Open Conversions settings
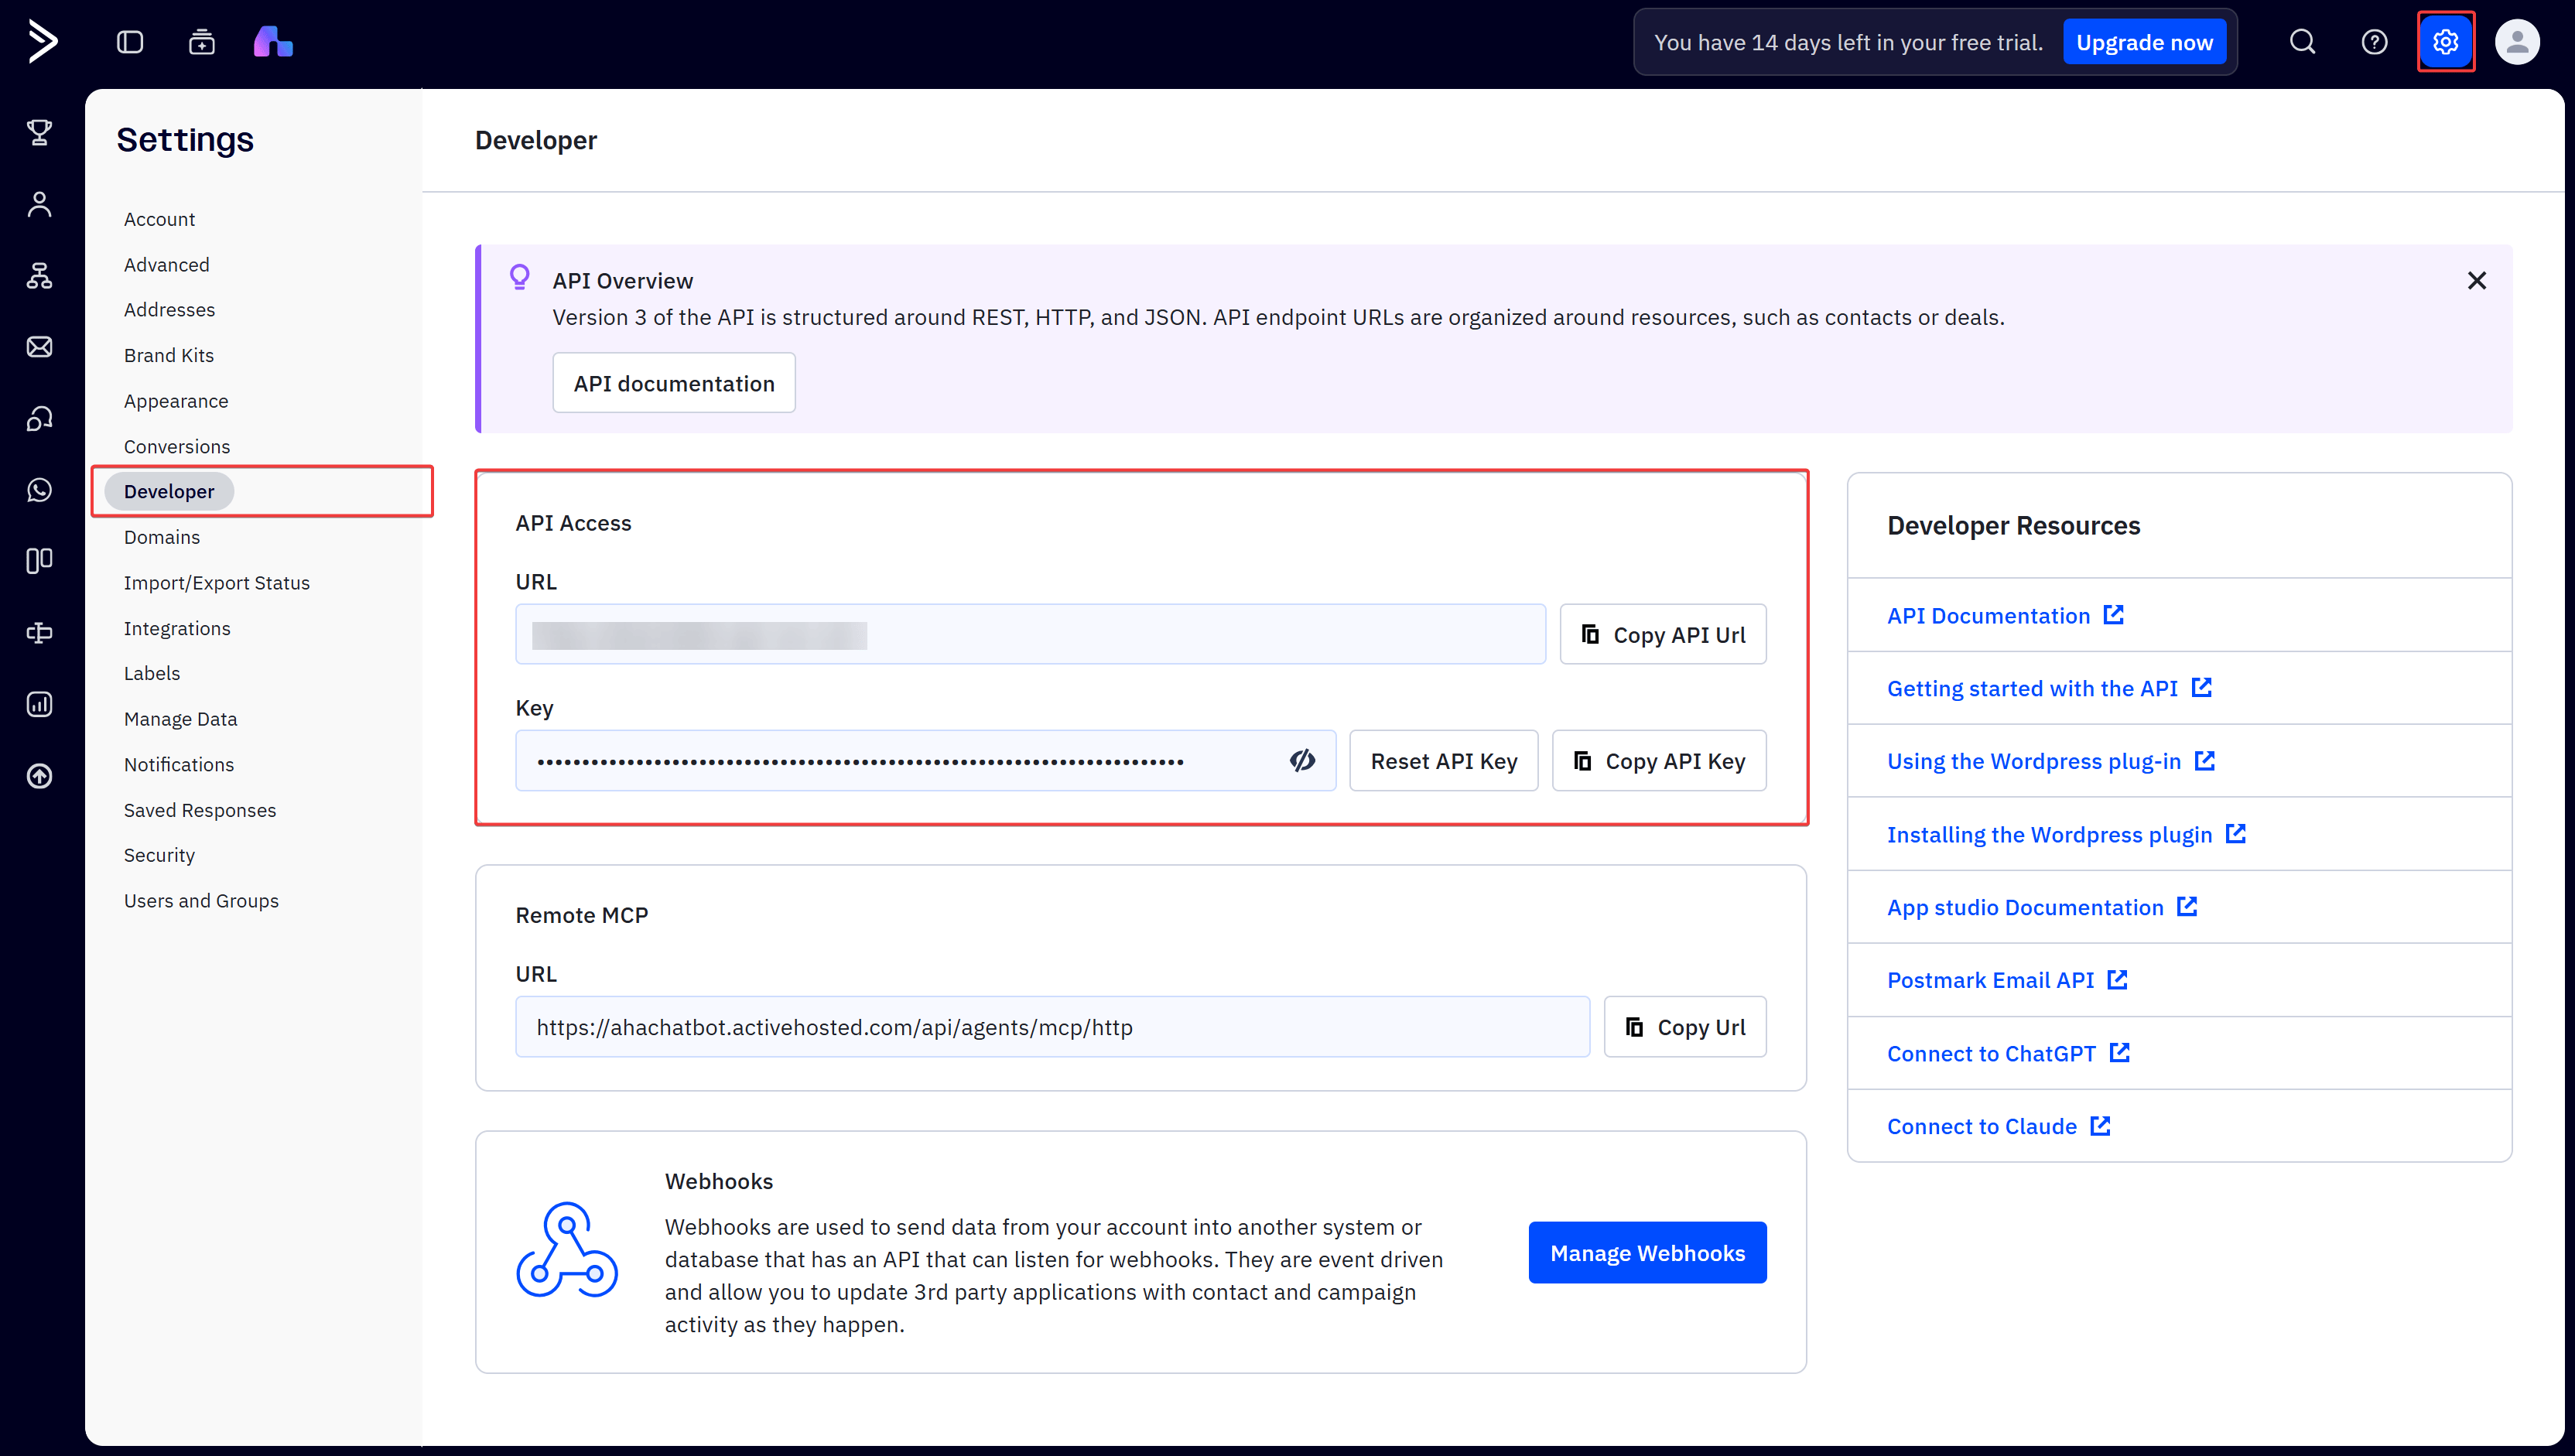 (177, 447)
